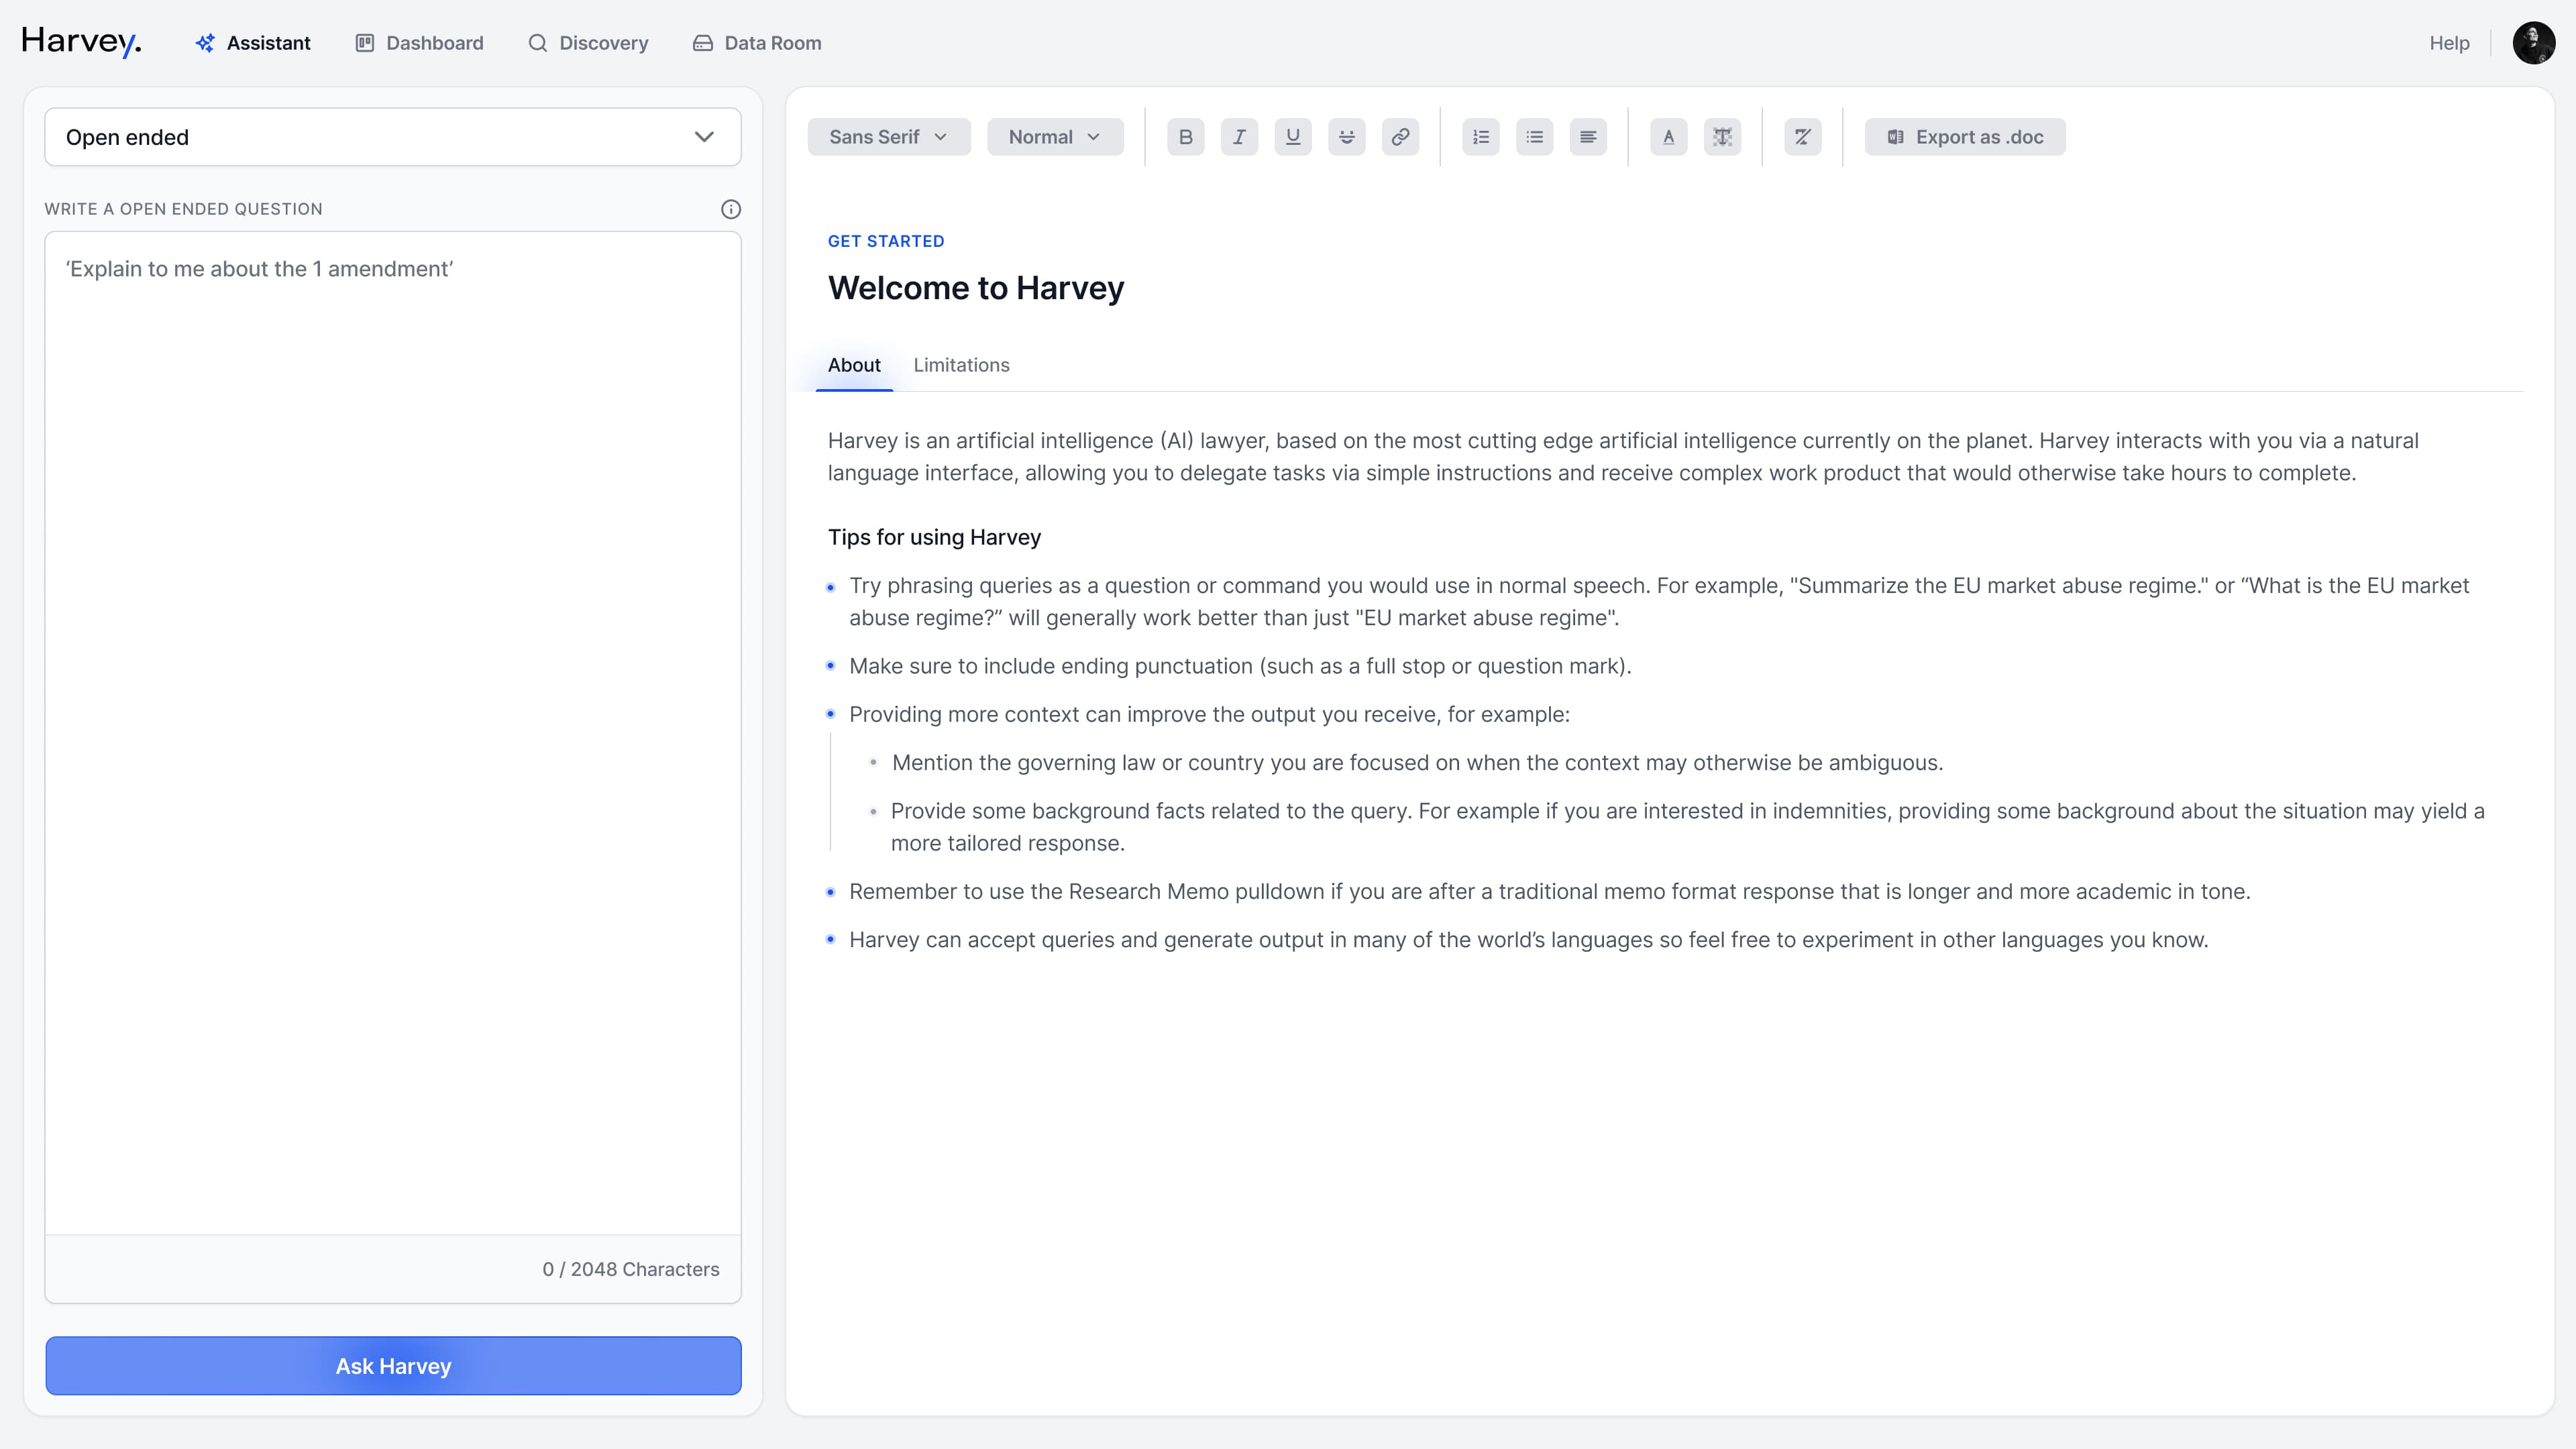2576x1449 pixels.
Task: Toggle bold formatting
Action: [x=1185, y=137]
